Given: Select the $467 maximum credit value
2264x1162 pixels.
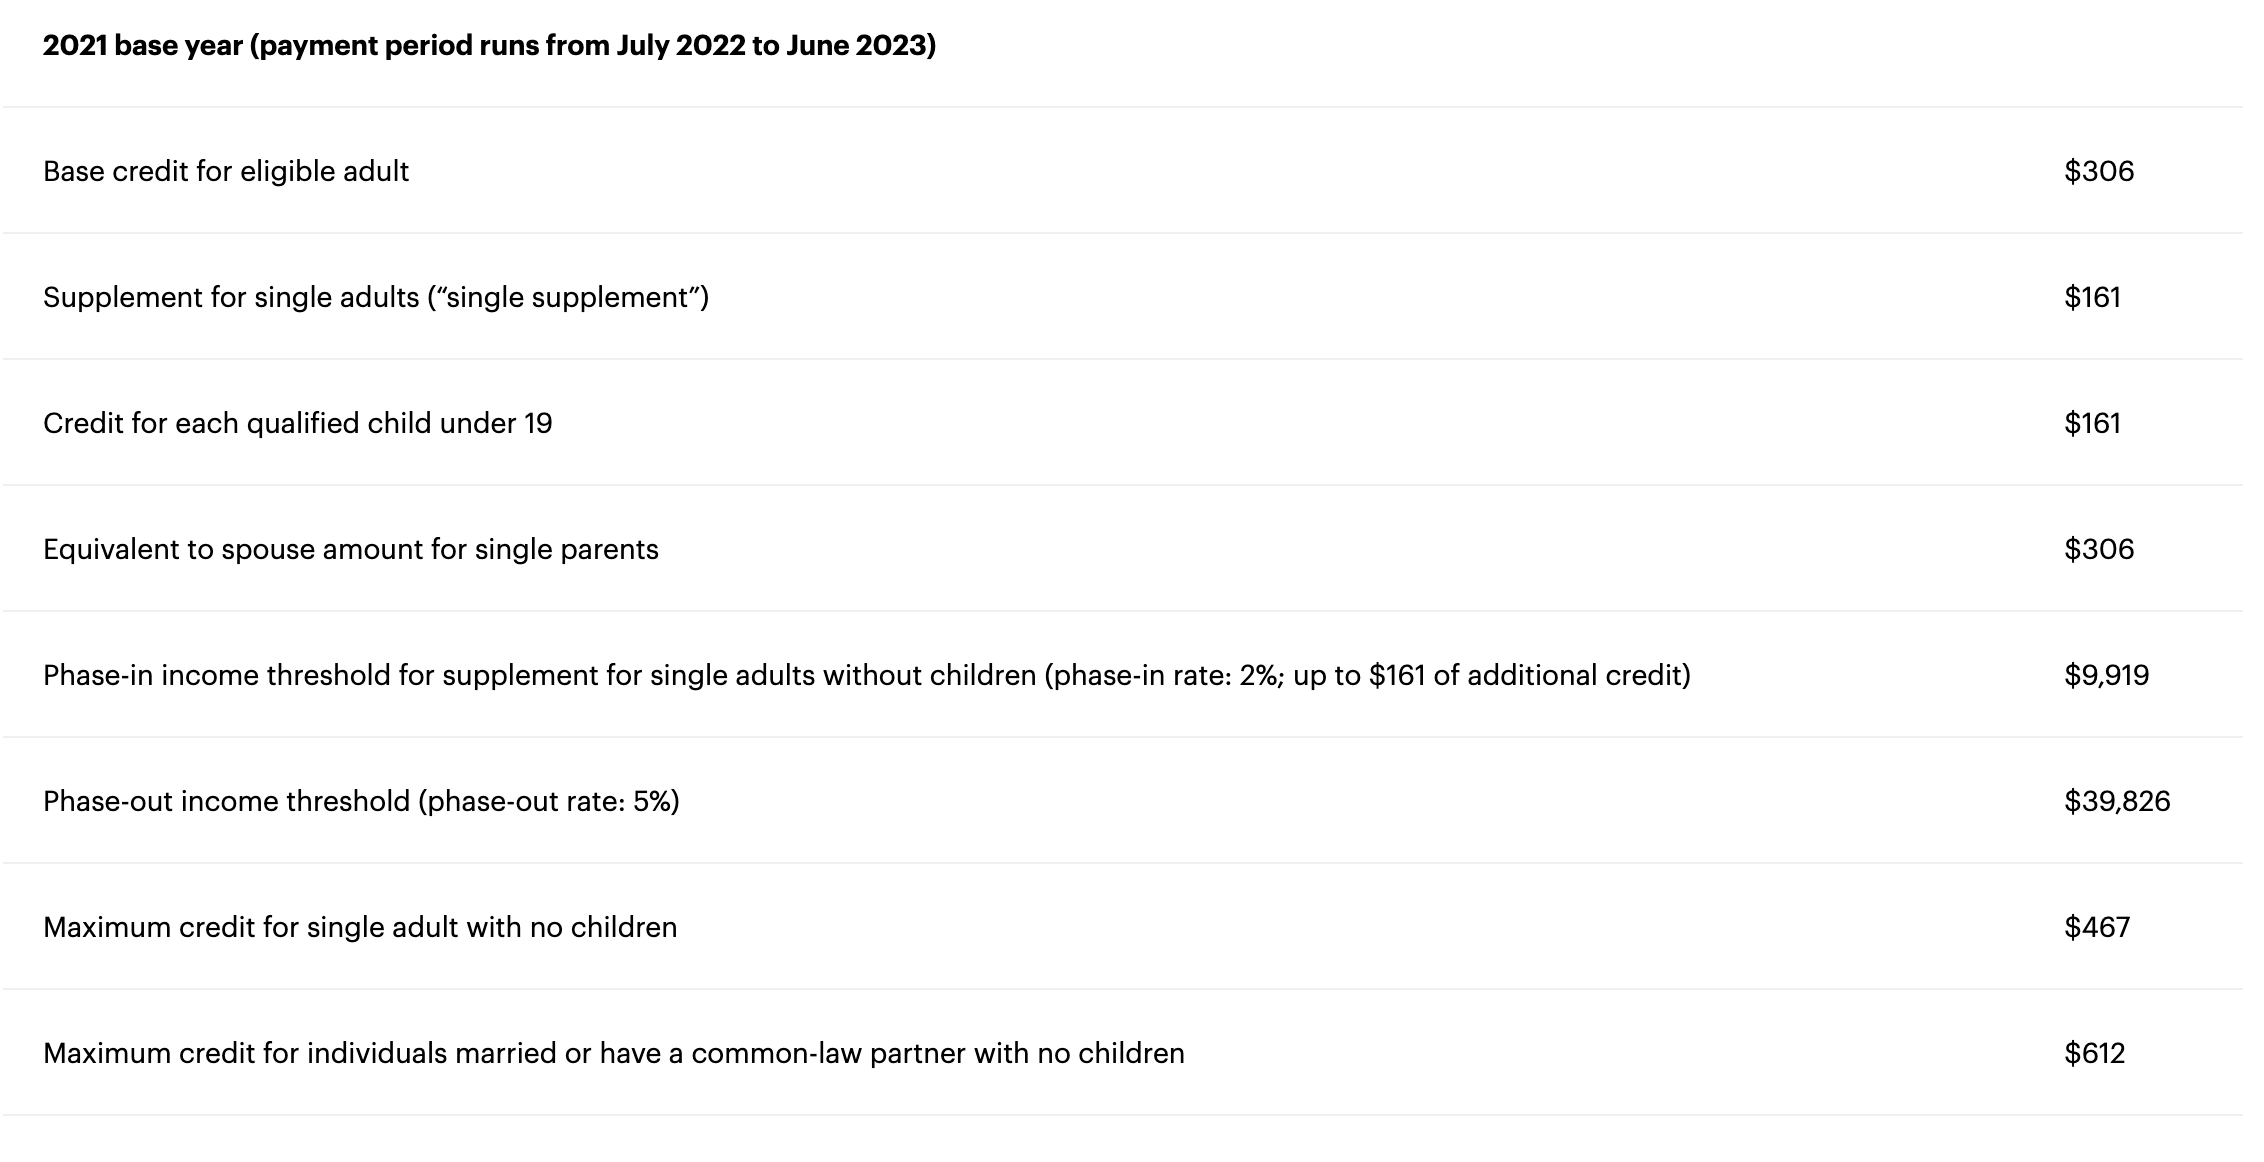Looking at the screenshot, I should (x=2096, y=928).
